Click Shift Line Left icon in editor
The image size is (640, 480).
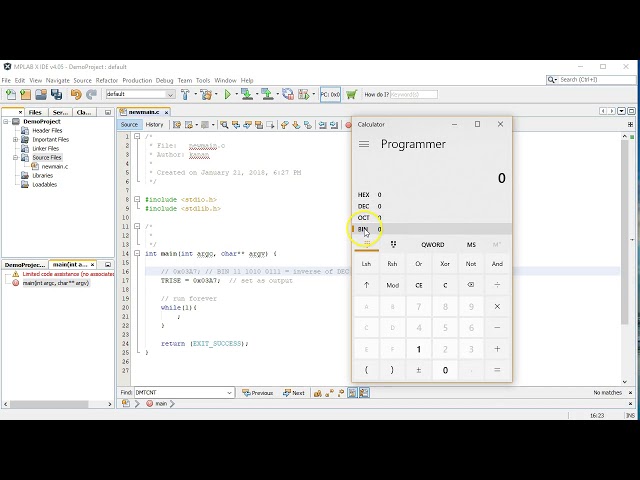322,125
